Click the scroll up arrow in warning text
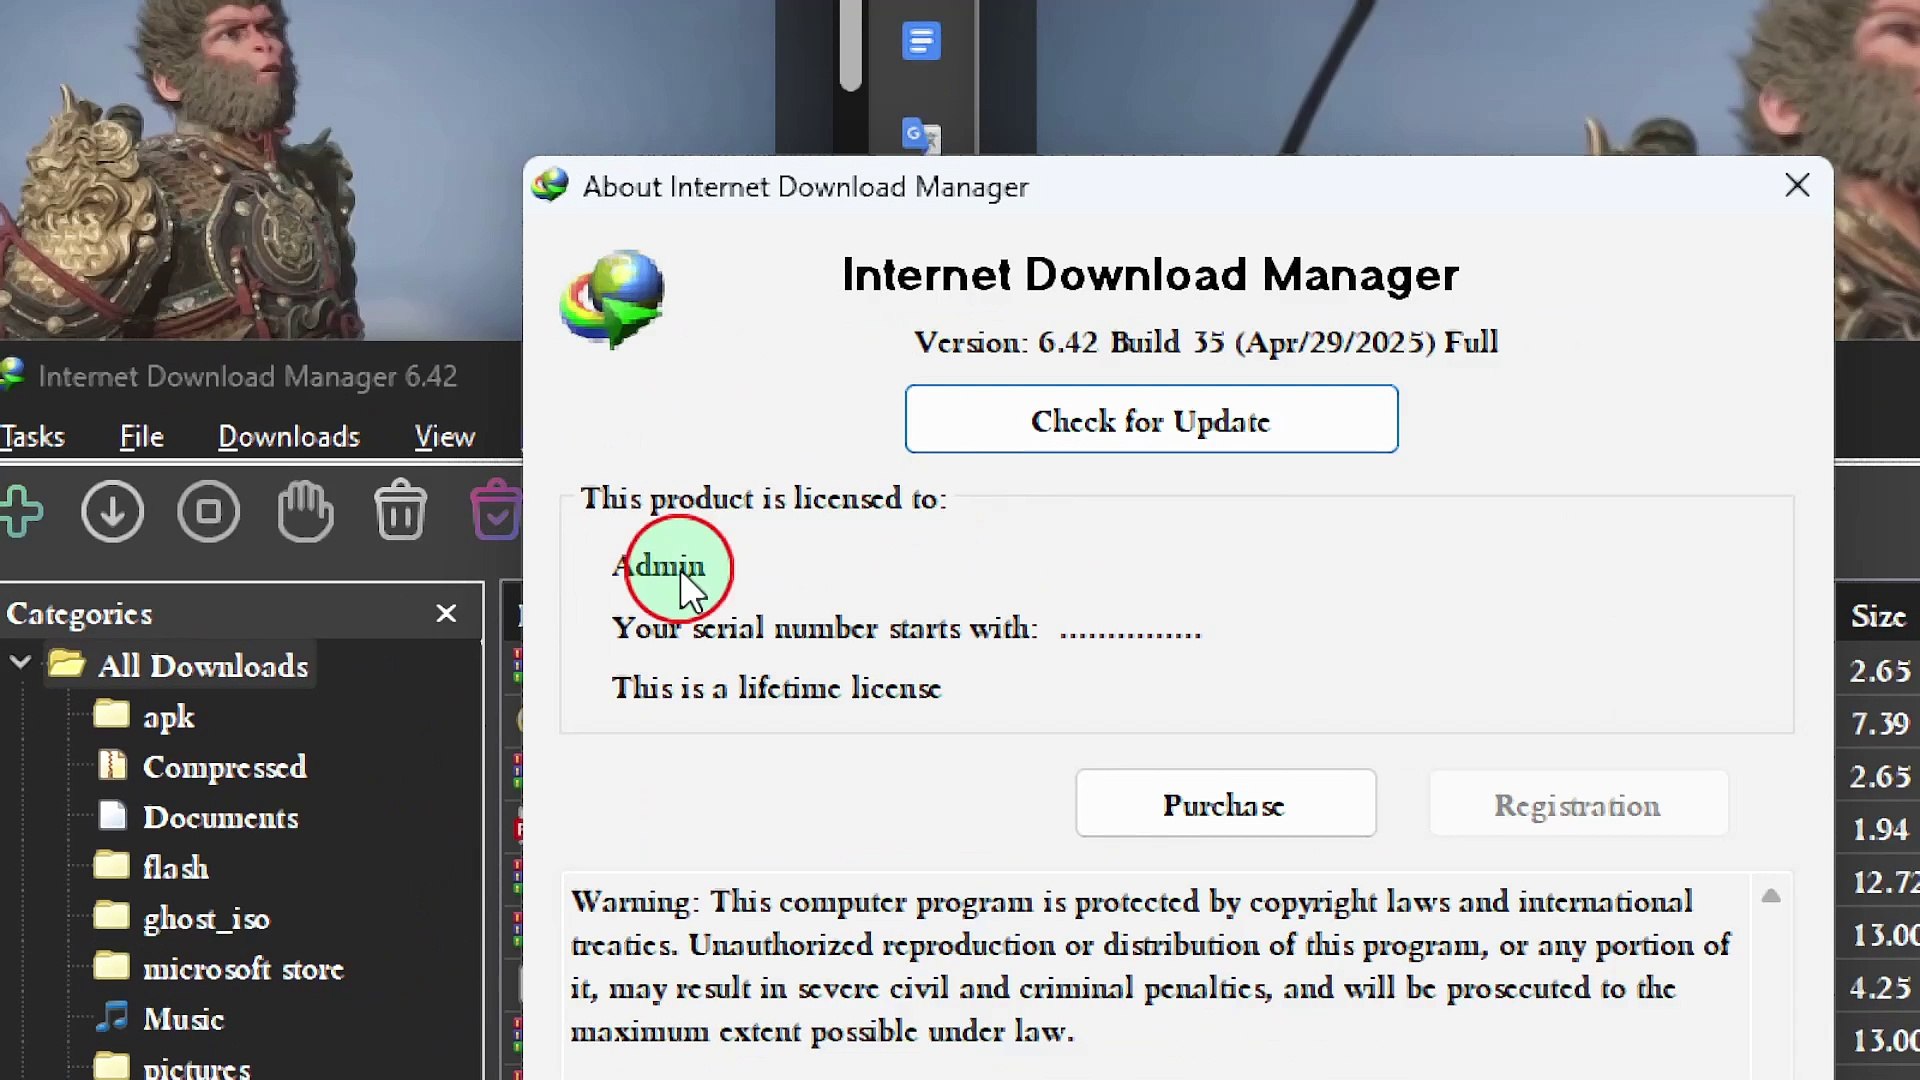 tap(1771, 896)
